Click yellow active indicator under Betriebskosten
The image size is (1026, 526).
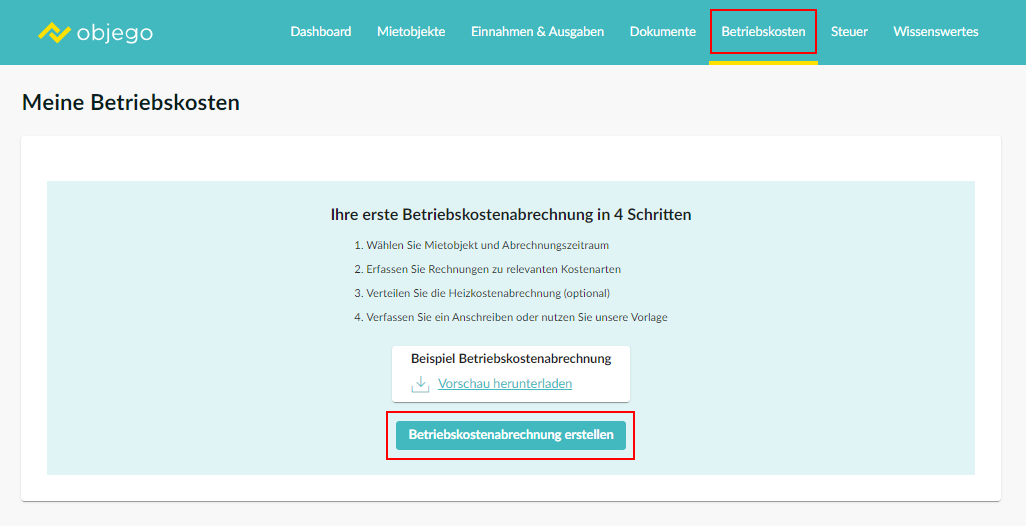click(x=763, y=62)
